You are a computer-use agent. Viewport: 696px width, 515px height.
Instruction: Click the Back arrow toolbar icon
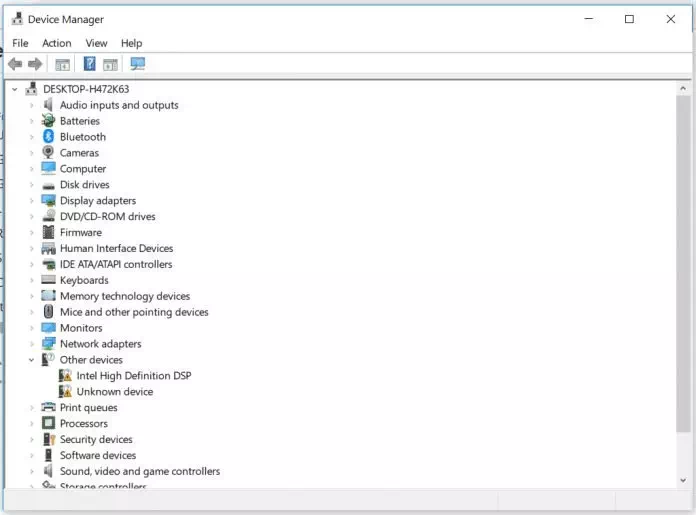(x=15, y=64)
